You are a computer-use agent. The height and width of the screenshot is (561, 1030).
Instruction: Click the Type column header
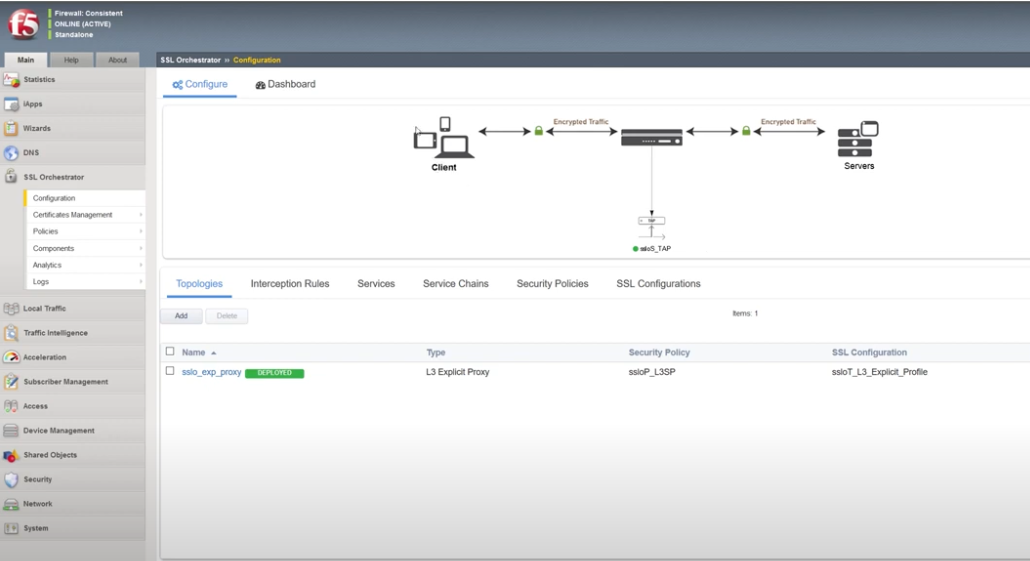coord(436,353)
